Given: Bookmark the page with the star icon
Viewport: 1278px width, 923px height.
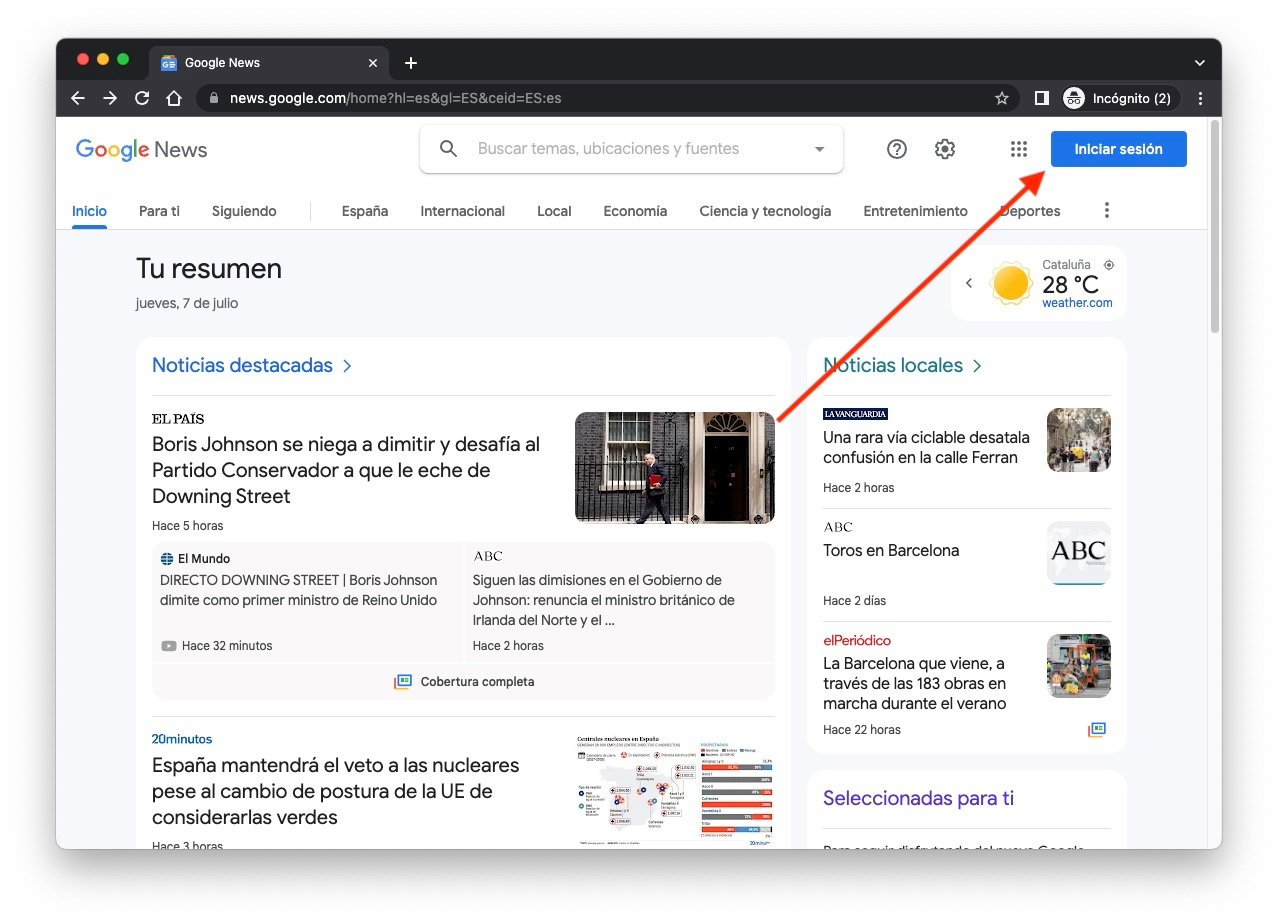Looking at the screenshot, I should coord(1001,98).
